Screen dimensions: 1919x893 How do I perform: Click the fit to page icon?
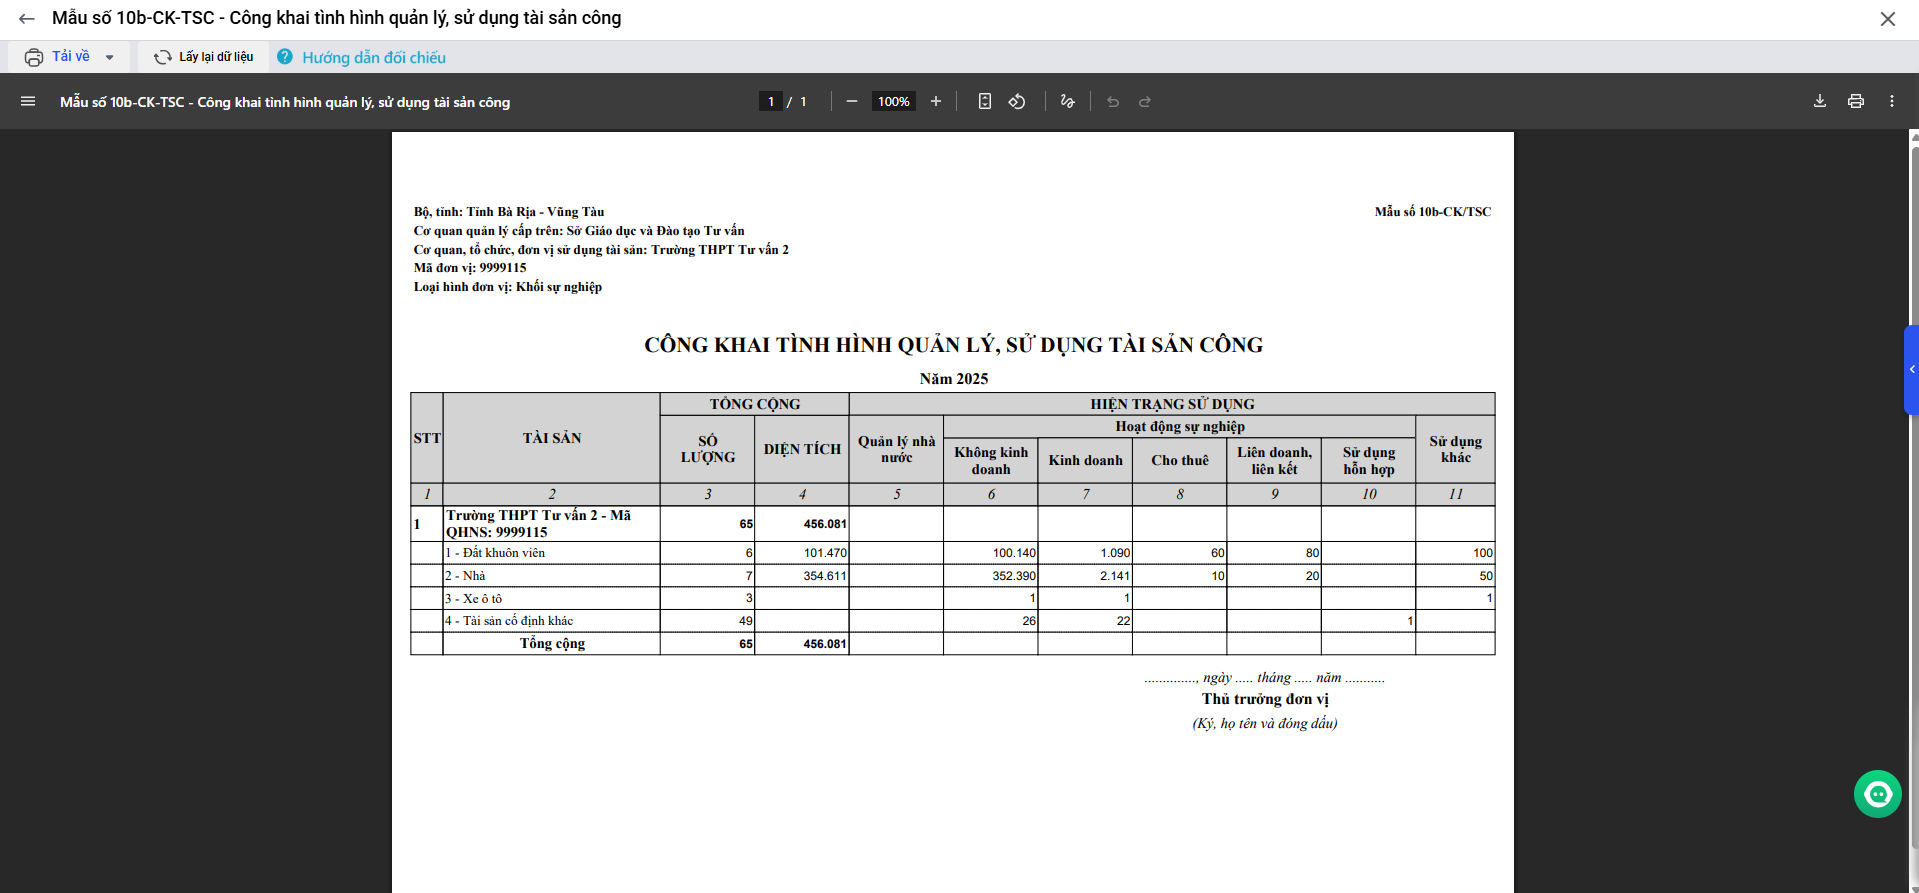pos(985,101)
